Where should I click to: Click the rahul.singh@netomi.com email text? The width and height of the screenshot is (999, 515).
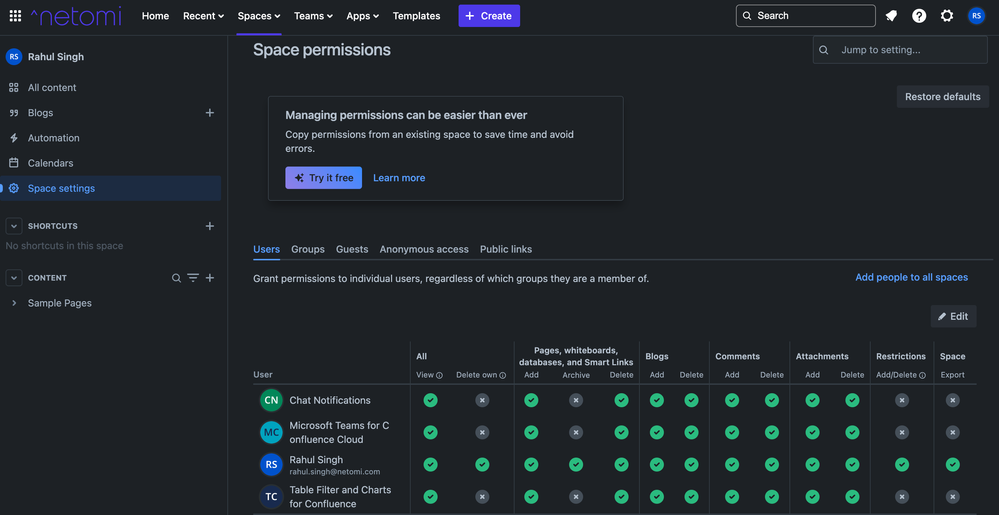pos(334,472)
